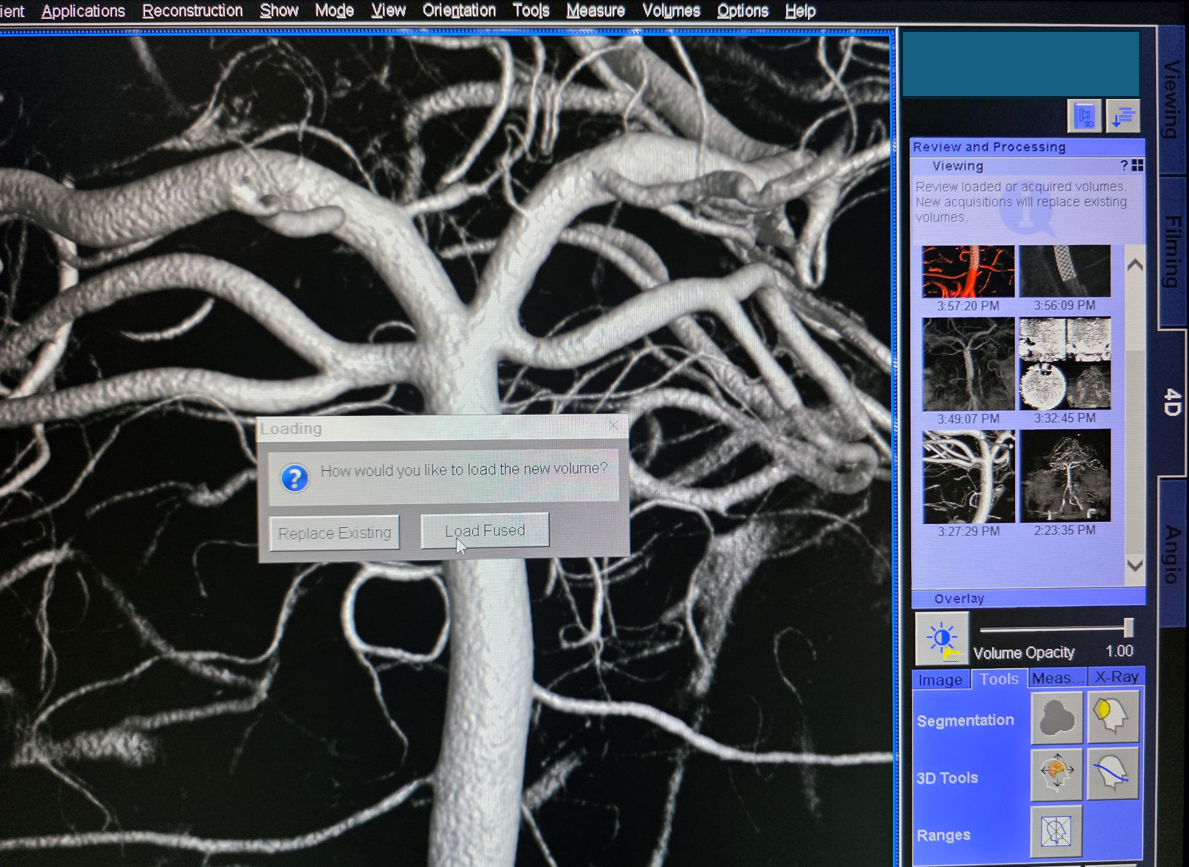Choose Replace Existing in the Loading dialog
Image resolution: width=1189 pixels, height=867 pixels.
coord(335,533)
